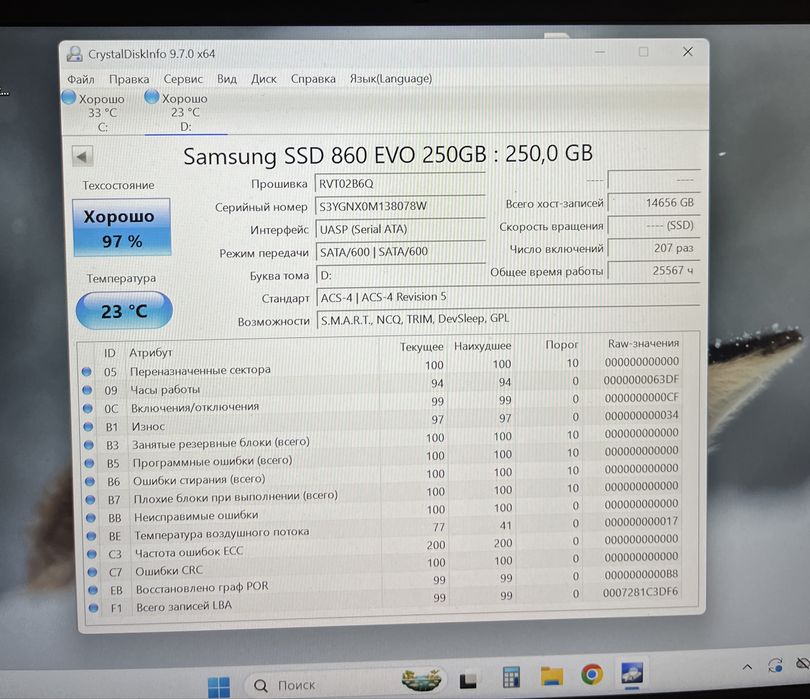Open File Explorer from the taskbar

point(551,676)
